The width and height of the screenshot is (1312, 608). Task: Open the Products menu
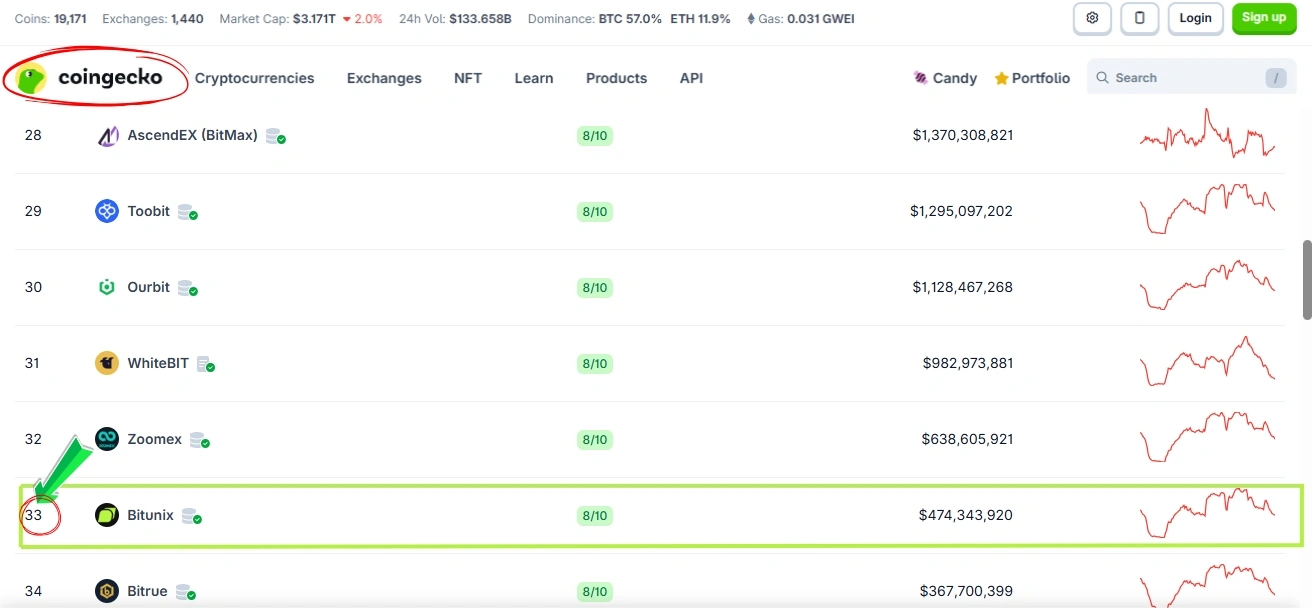(x=616, y=78)
